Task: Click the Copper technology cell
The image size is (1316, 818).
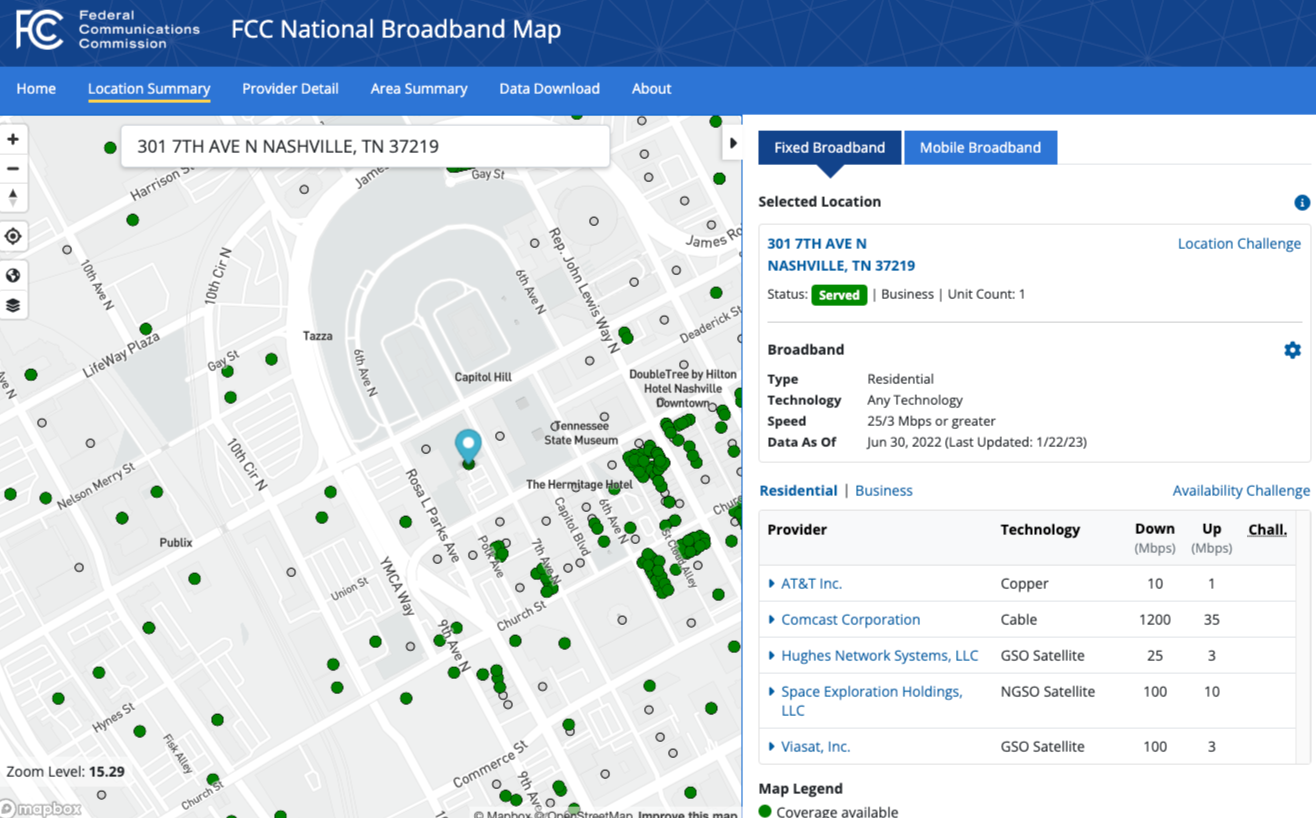Action: pyautogui.click(x=1024, y=583)
